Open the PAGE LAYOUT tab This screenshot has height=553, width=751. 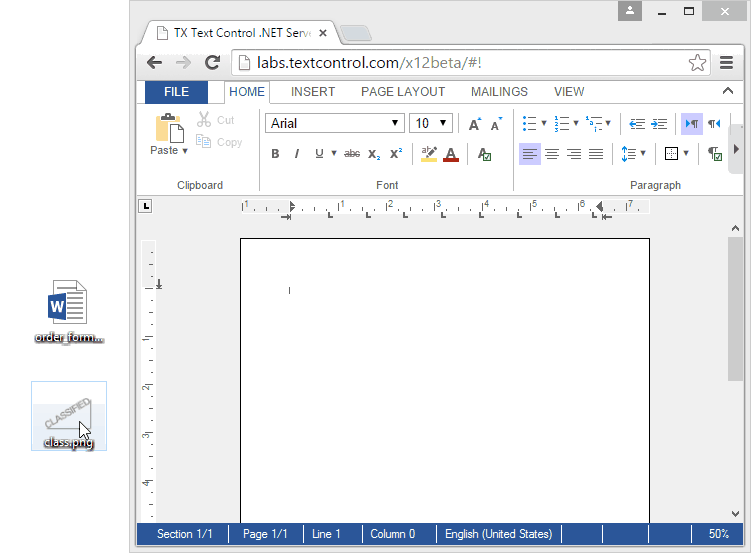pyautogui.click(x=403, y=92)
